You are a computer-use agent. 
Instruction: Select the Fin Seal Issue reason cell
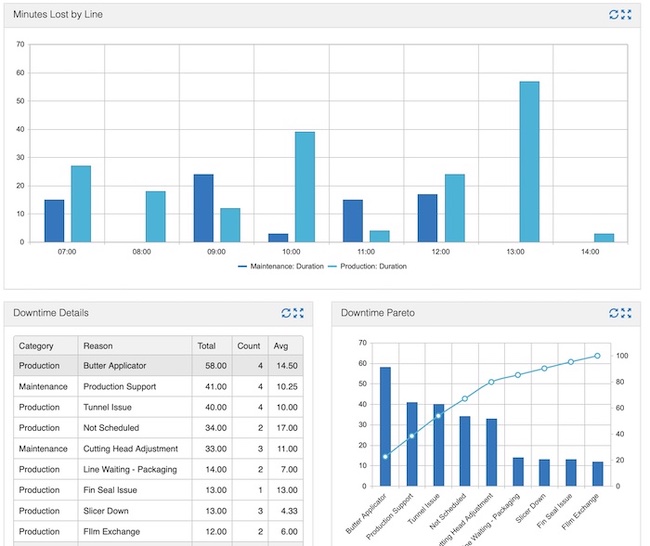[x=135, y=490]
